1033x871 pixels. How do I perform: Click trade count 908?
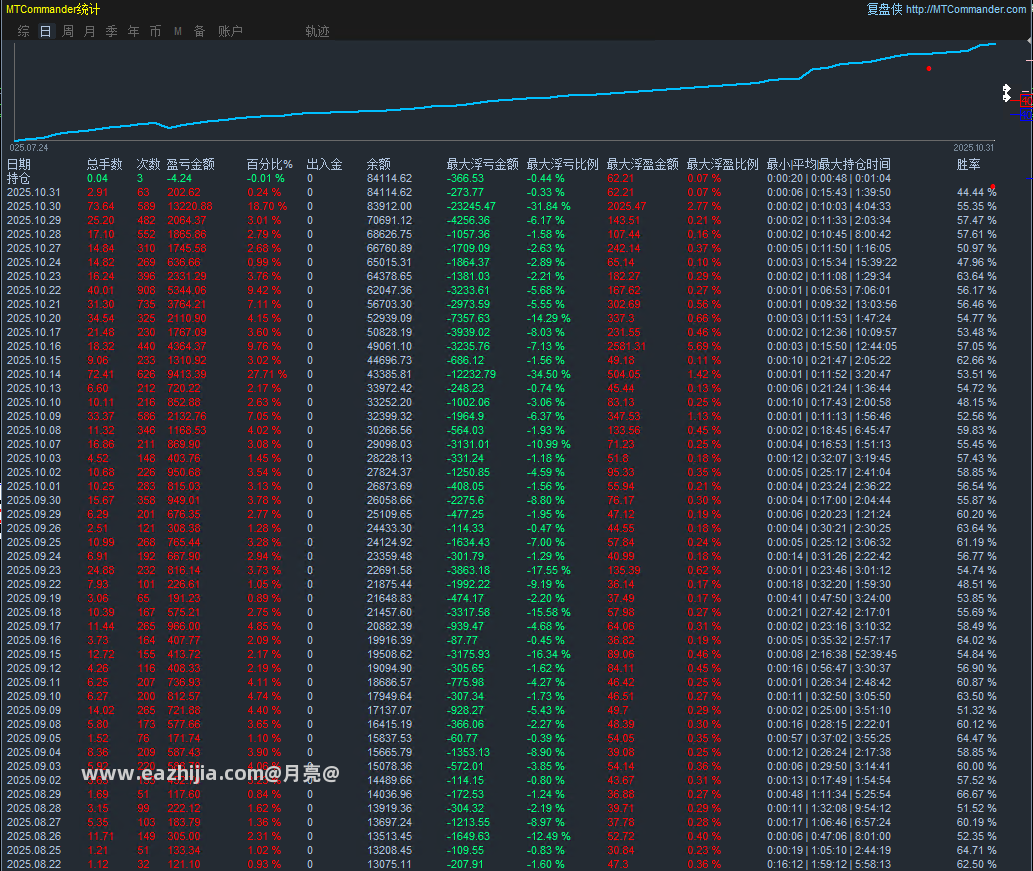pyautogui.click(x=146, y=291)
